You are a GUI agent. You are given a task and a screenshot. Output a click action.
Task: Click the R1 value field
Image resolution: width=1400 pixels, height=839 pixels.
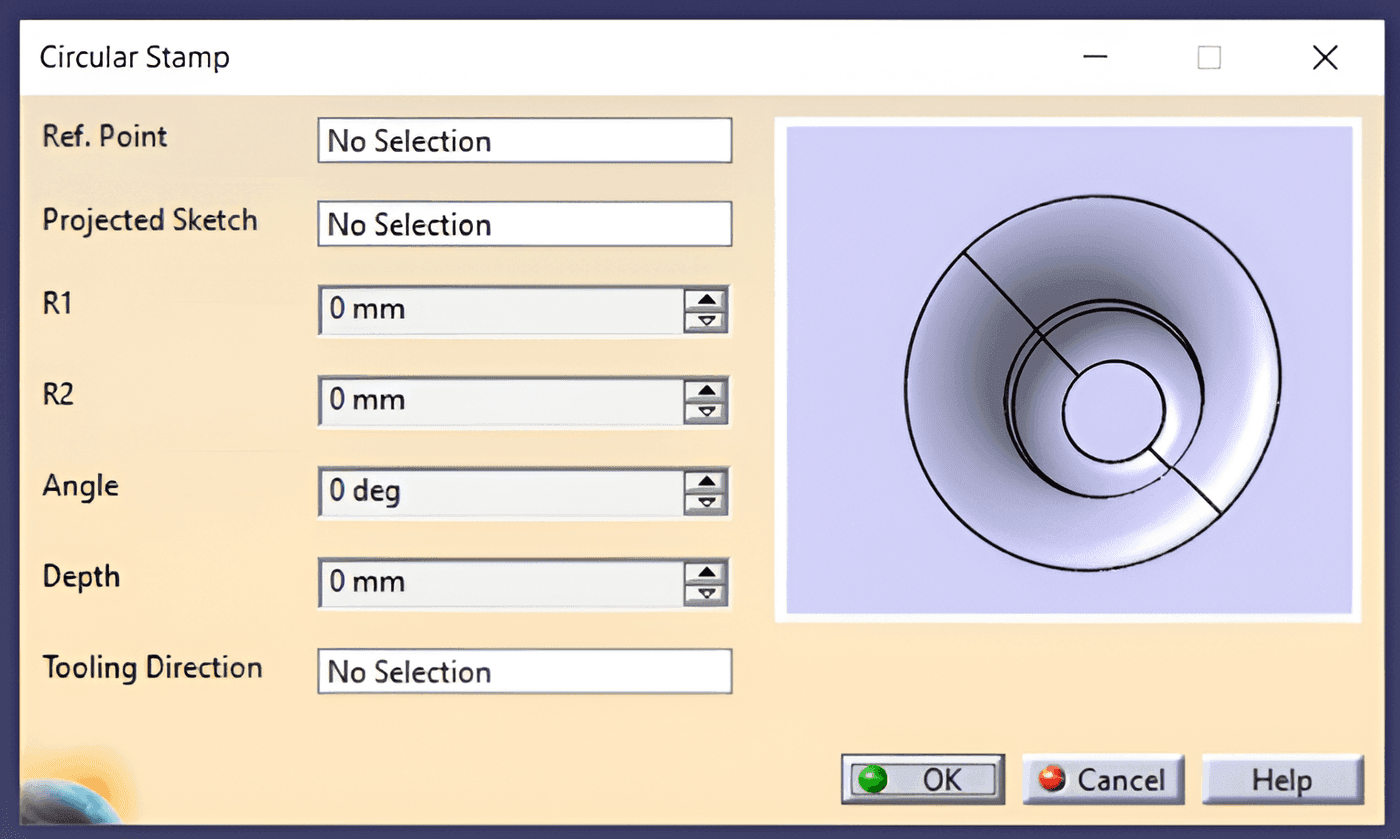click(x=501, y=310)
